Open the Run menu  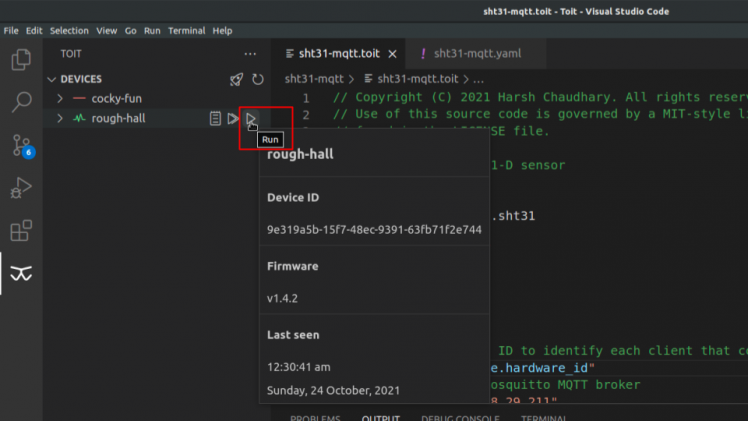[x=152, y=31]
